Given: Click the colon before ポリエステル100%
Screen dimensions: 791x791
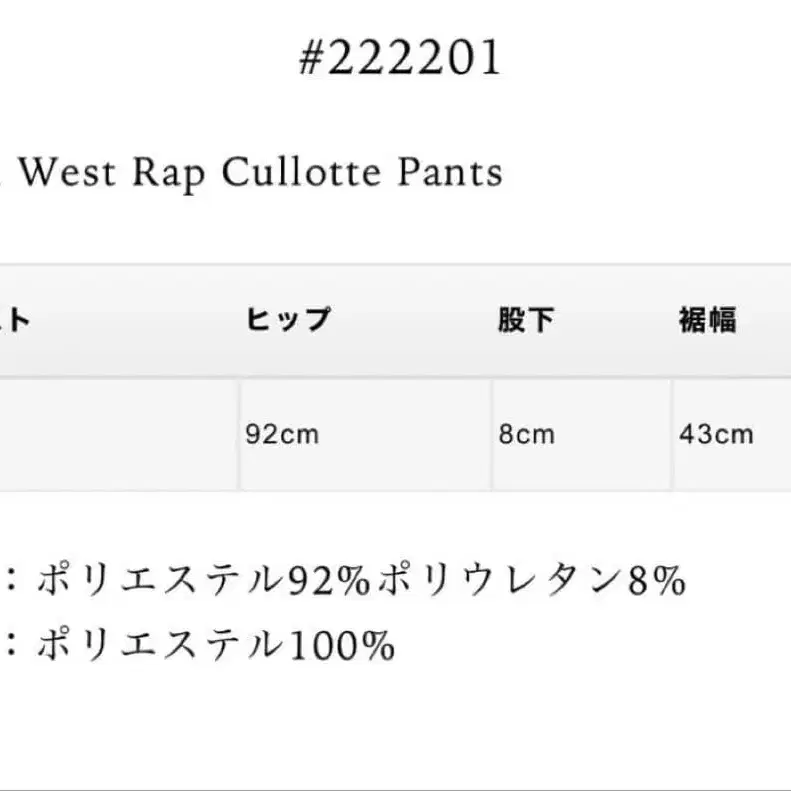Looking at the screenshot, I should click(14, 647).
